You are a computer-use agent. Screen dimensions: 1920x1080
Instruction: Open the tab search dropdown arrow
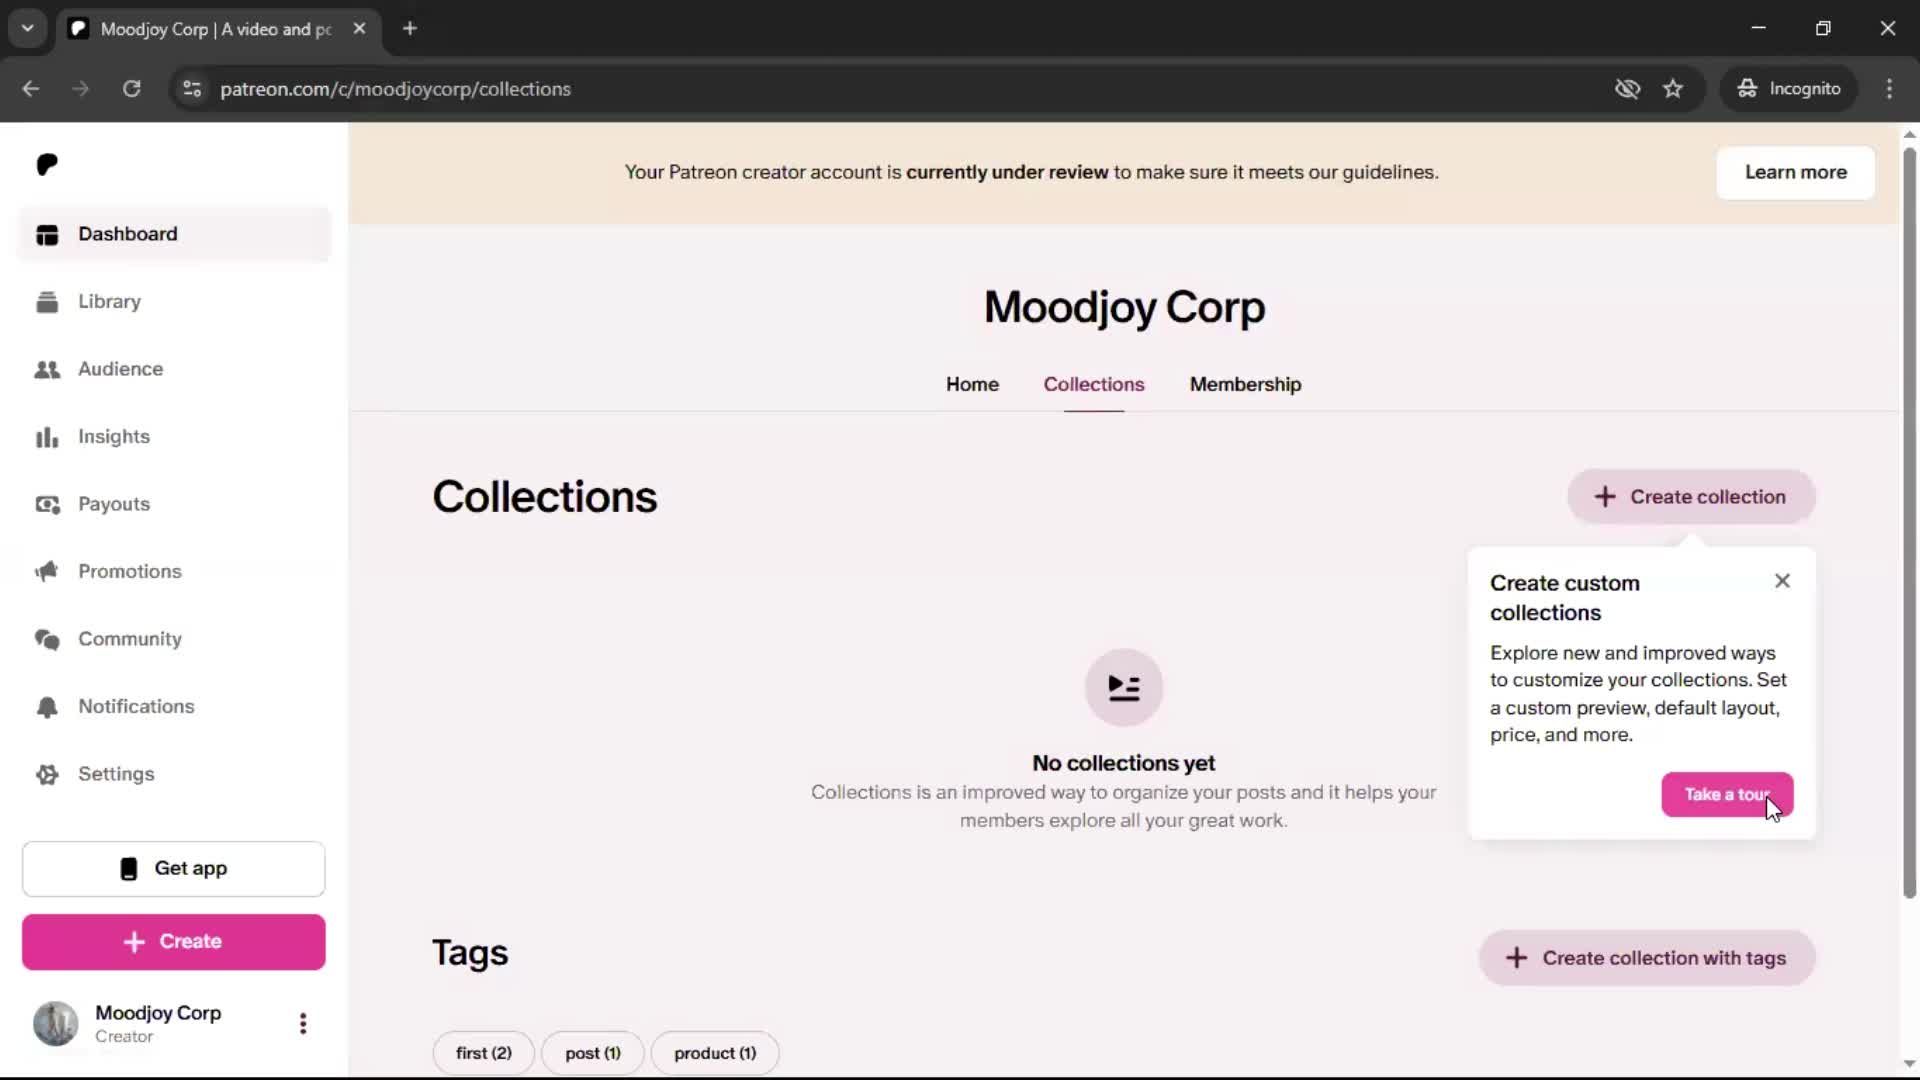pyautogui.click(x=28, y=29)
